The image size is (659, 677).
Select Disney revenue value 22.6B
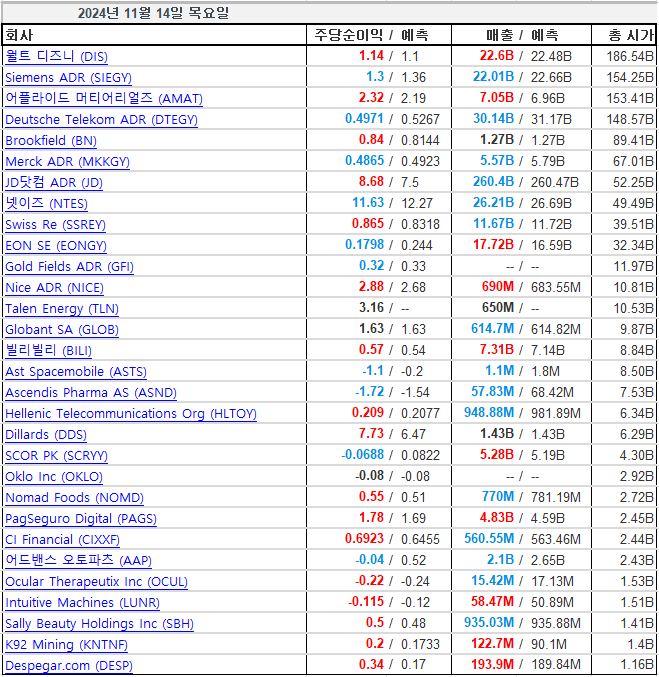tap(497, 56)
